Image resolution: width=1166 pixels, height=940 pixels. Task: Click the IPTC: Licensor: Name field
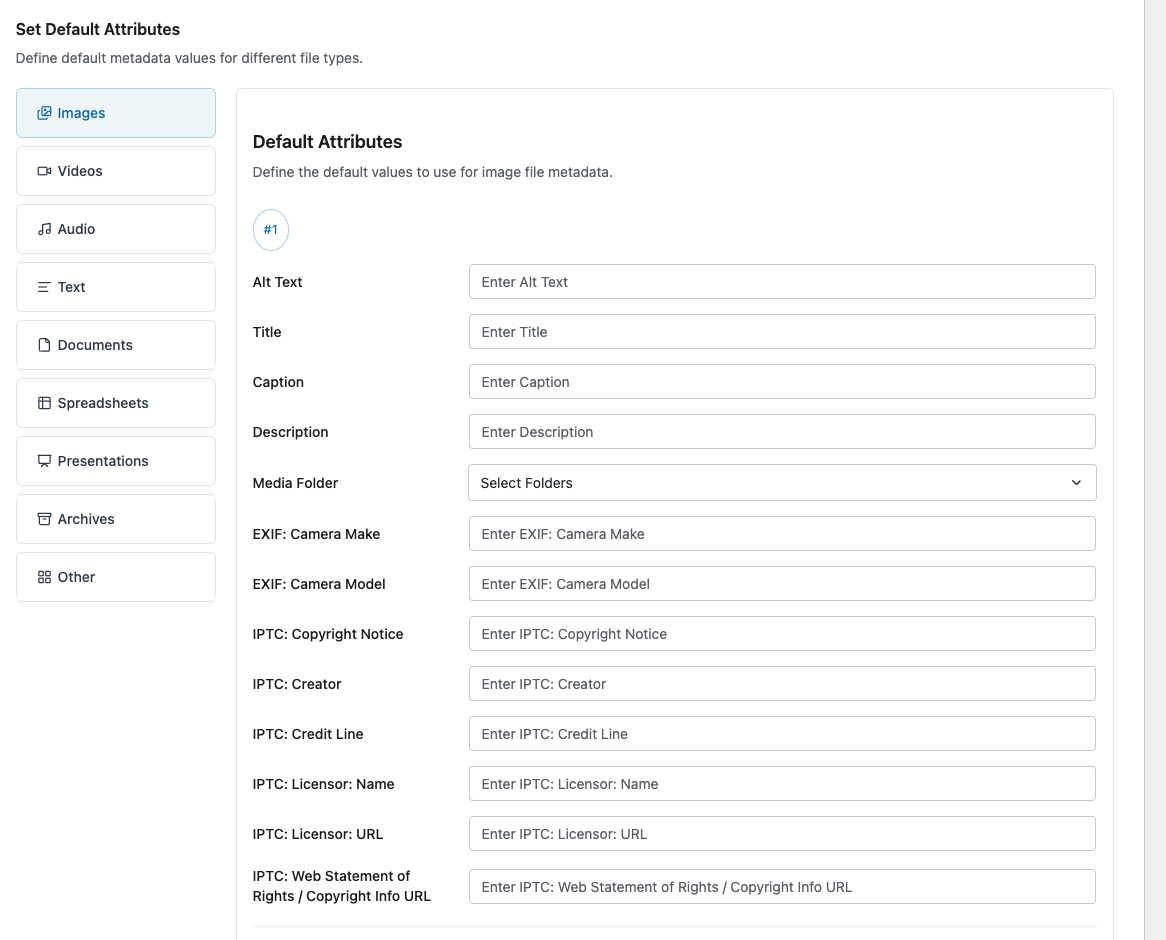pyautogui.click(x=782, y=784)
